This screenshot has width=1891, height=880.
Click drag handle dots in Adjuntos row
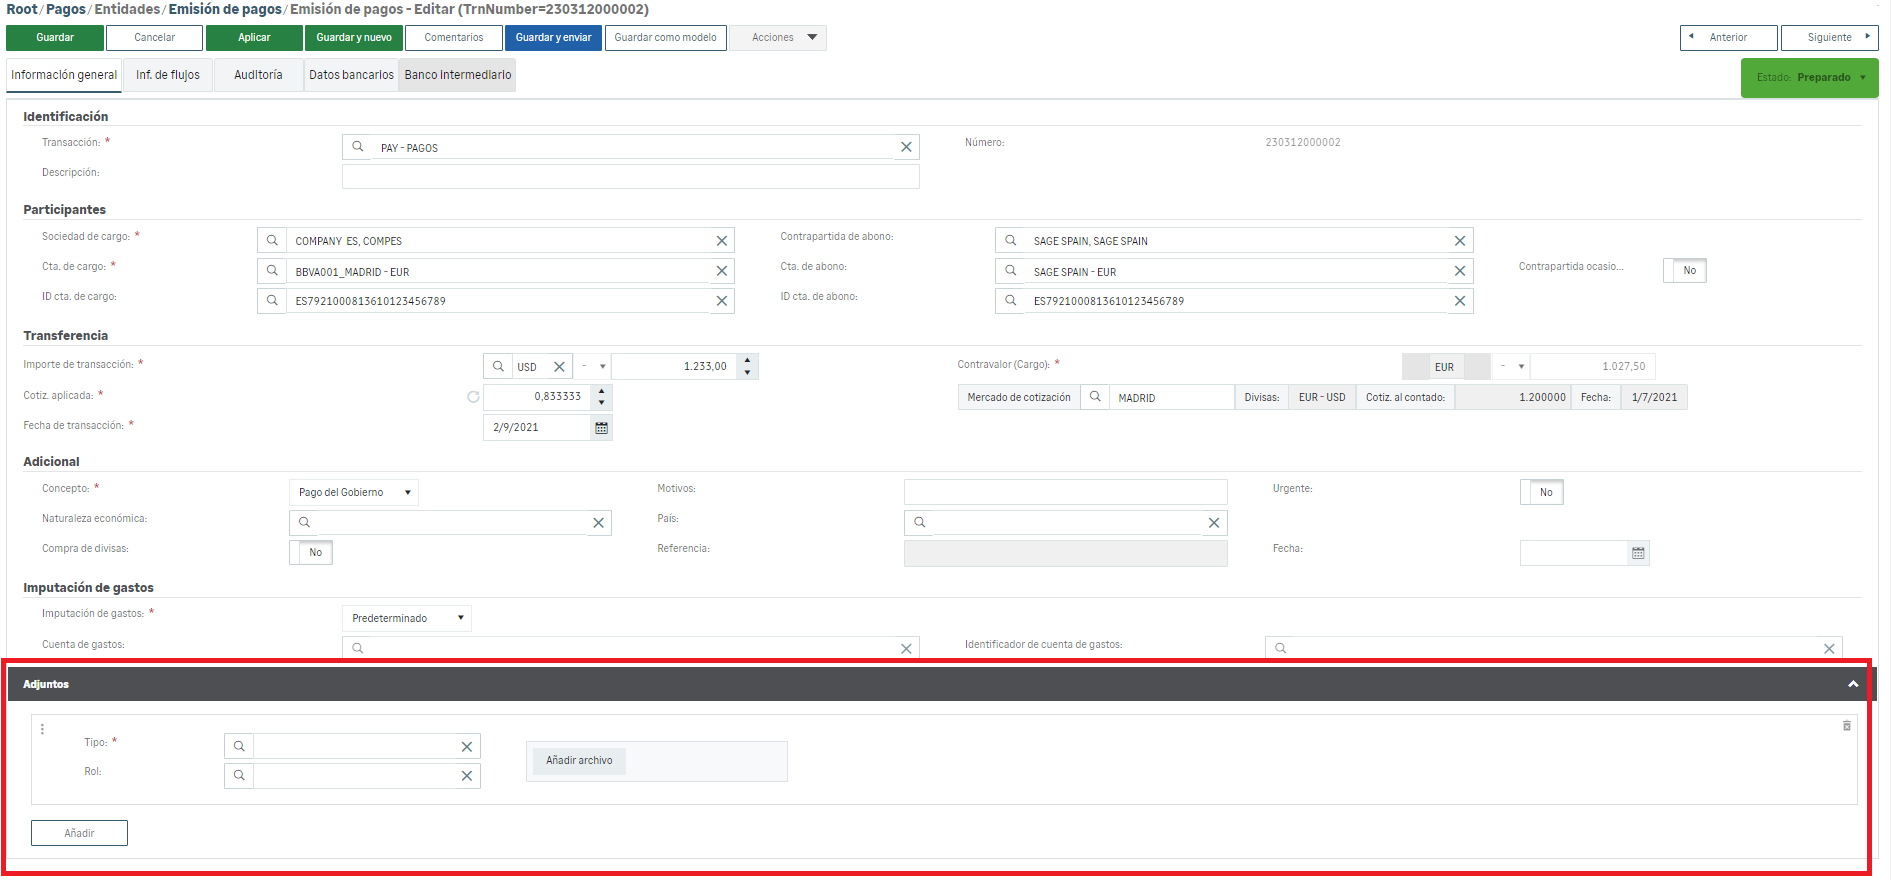42,729
